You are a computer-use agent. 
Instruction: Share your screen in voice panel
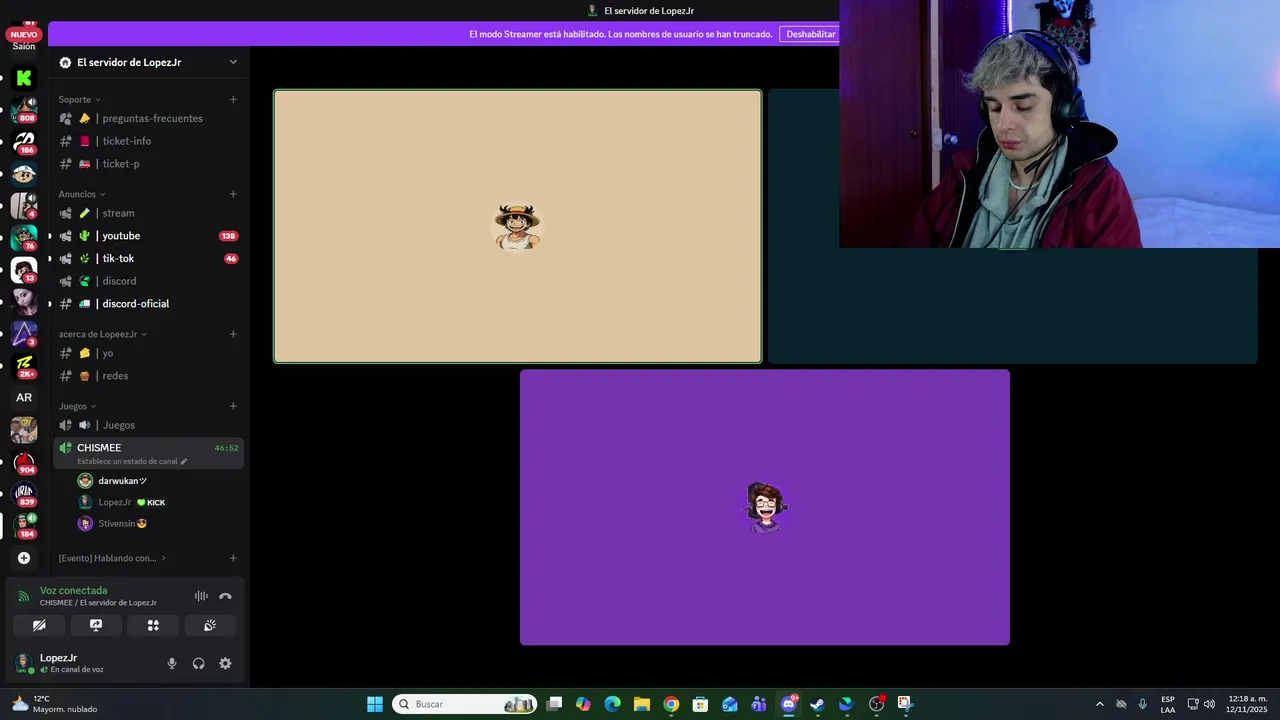coord(96,625)
